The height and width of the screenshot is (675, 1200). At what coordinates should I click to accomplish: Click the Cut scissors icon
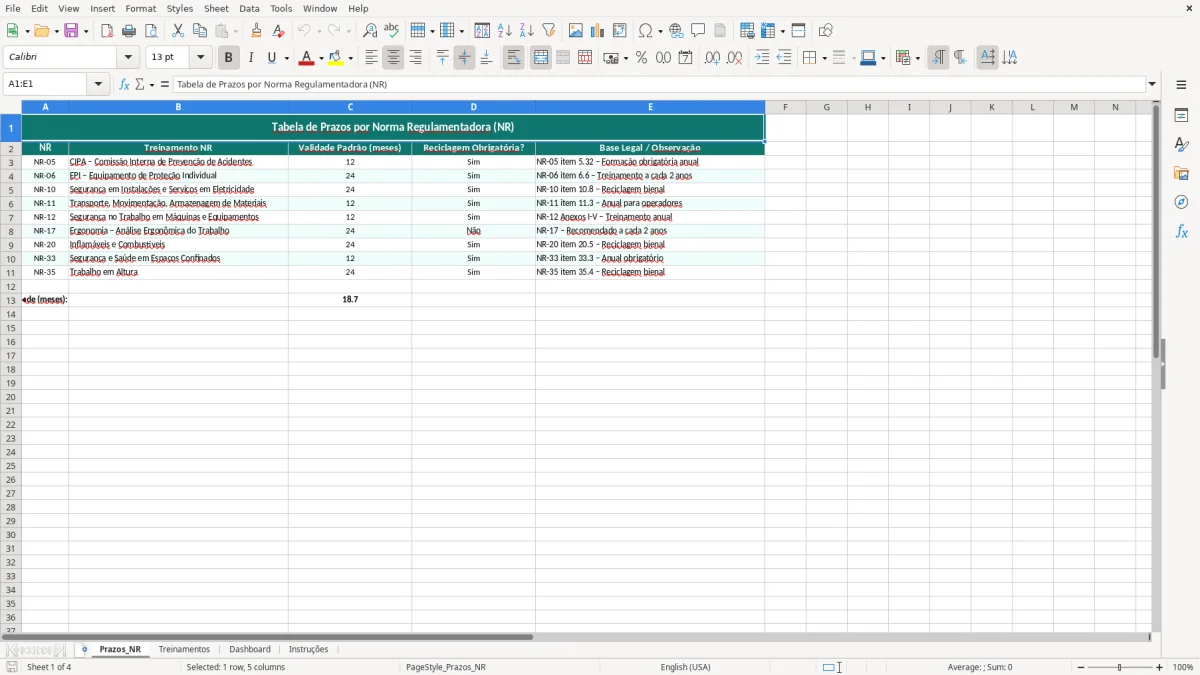tap(178, 31)
